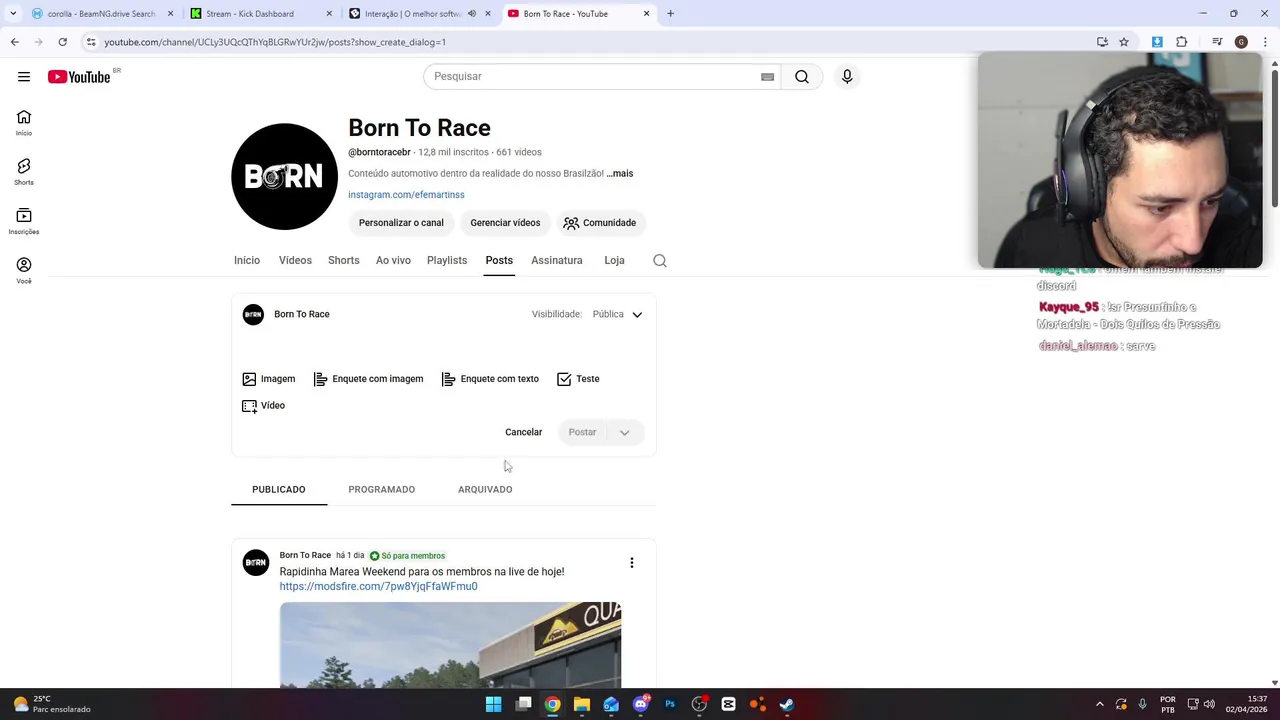Click the Born To Race channel avatar

[x=284, y=177]
